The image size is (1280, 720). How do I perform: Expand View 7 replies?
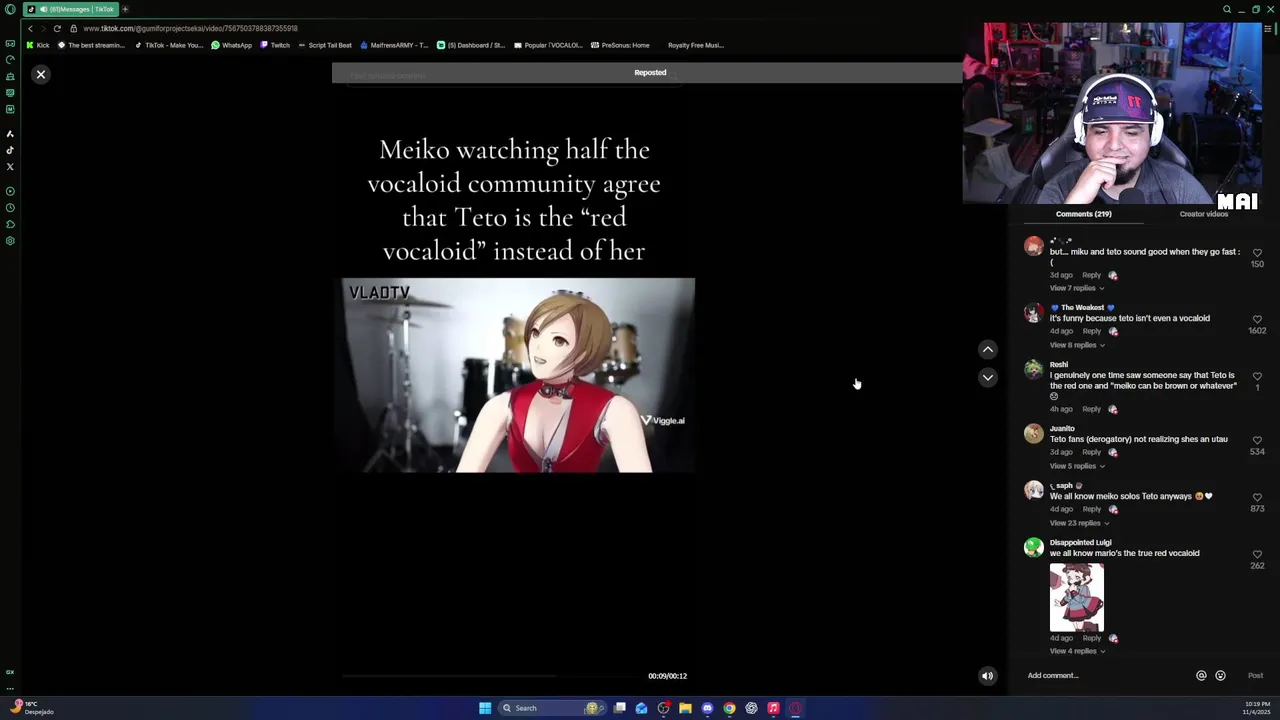[x=1076, y=288]
